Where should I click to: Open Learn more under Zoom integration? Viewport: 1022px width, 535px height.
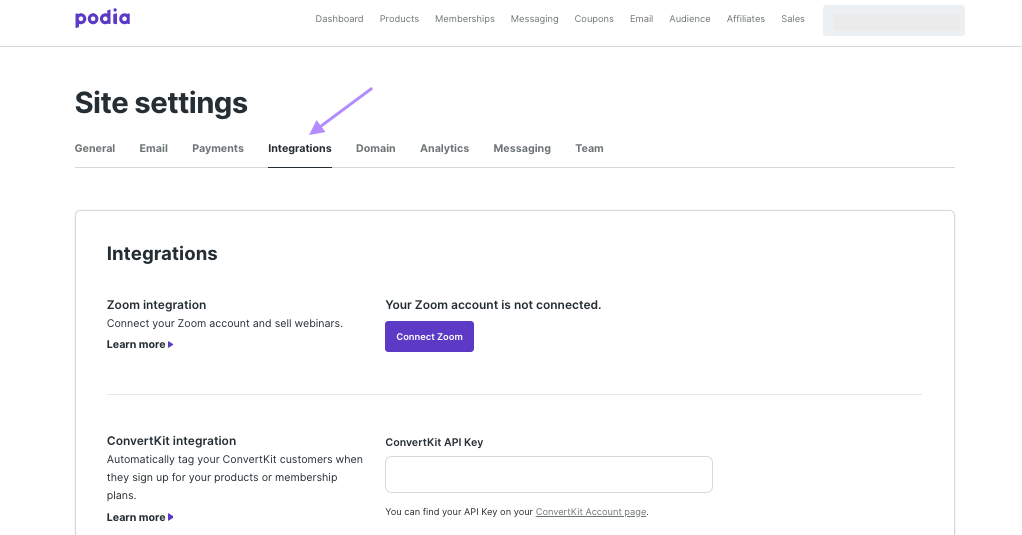pos(140,344)
